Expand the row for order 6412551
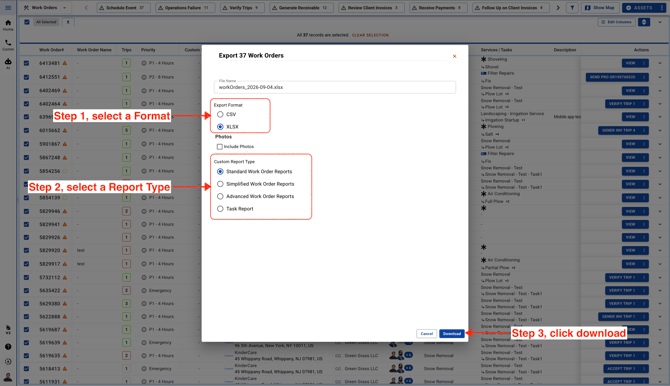 click(660, 77)
